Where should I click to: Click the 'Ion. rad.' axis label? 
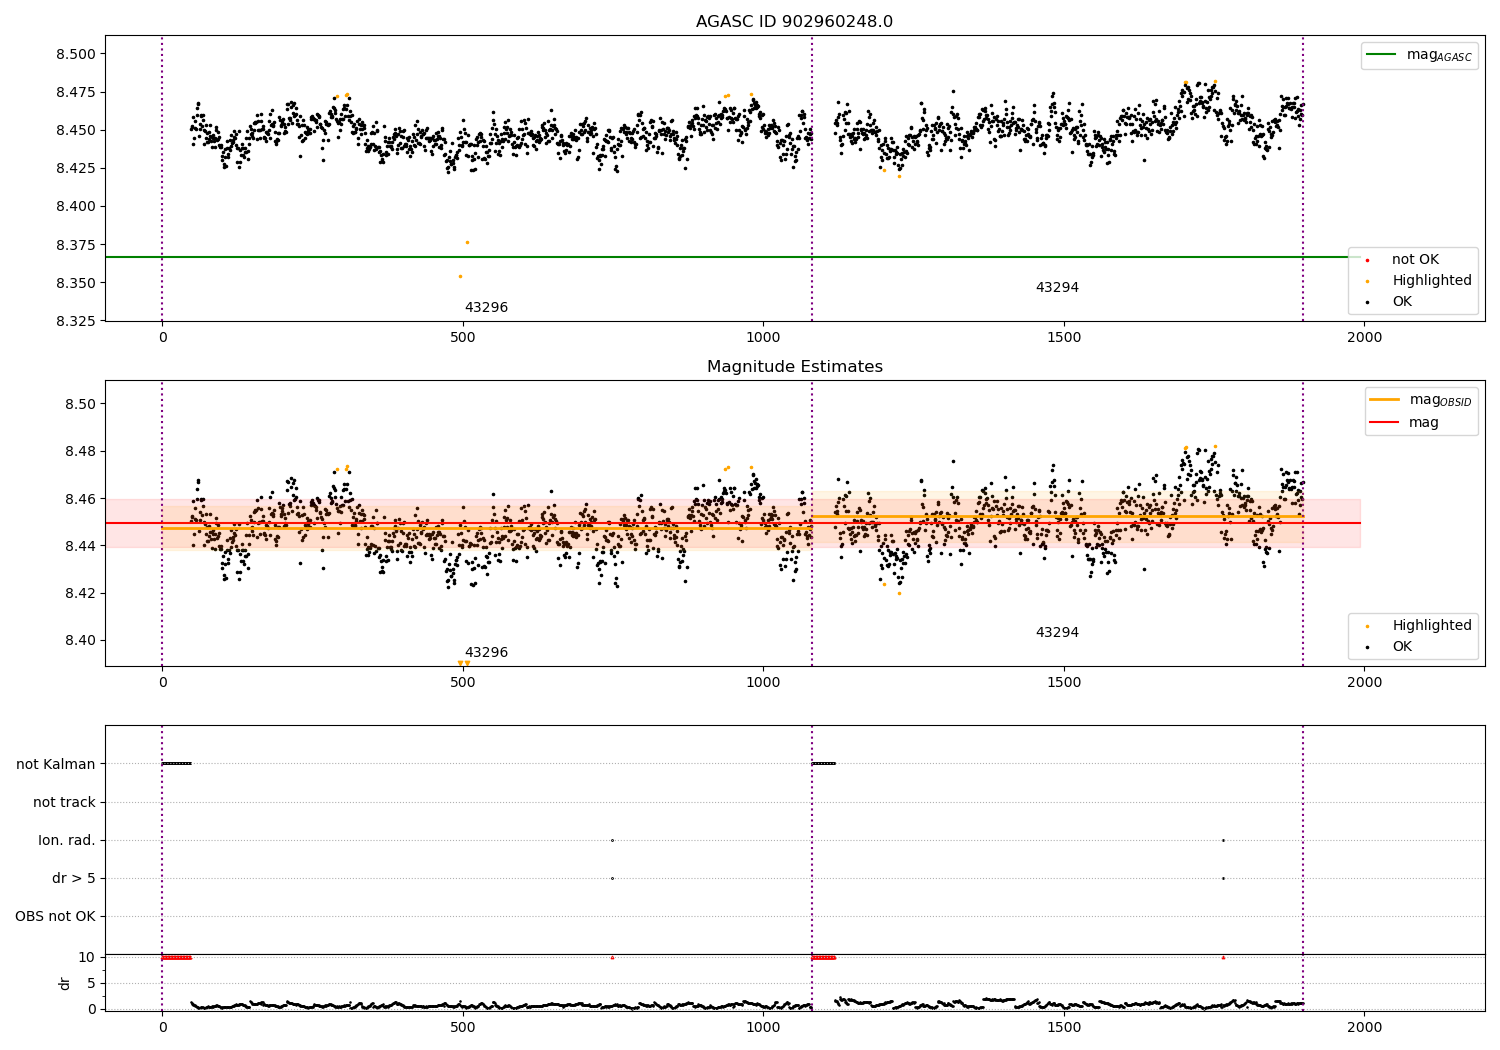click(67, 840)
